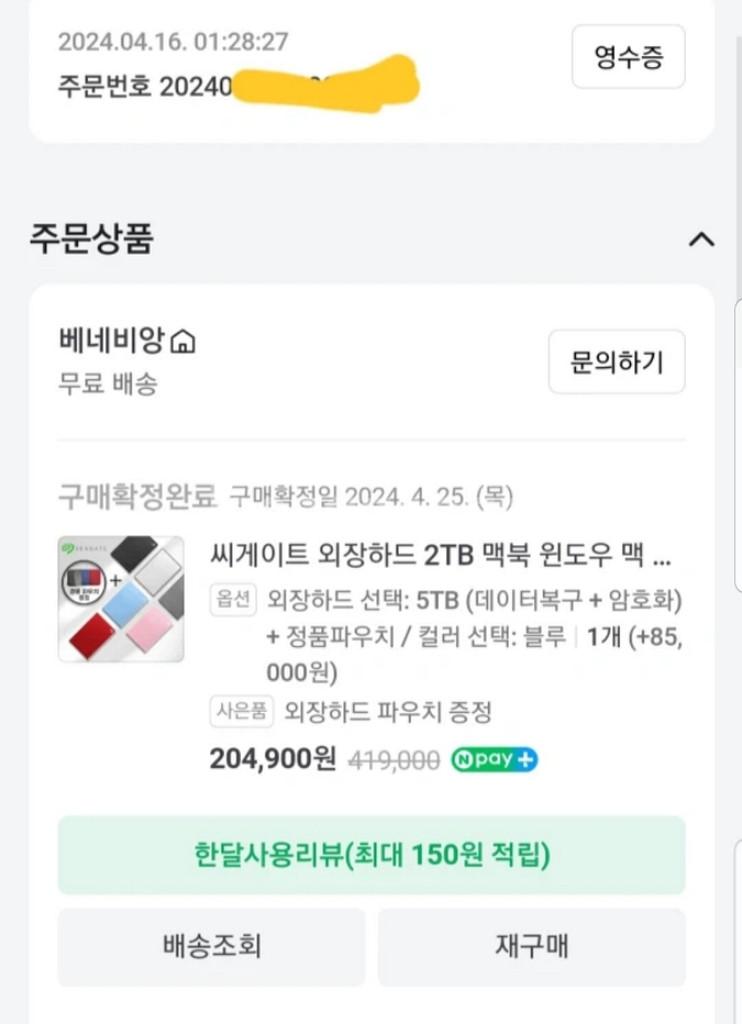Click the 204,900원 price
This screenshot has height=1024, width=742.
click(272, 759)
